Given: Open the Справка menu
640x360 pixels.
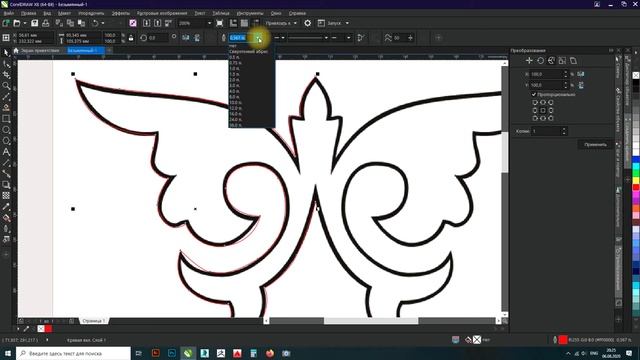Looking at the screenshot, I should [x=297, y=13].
